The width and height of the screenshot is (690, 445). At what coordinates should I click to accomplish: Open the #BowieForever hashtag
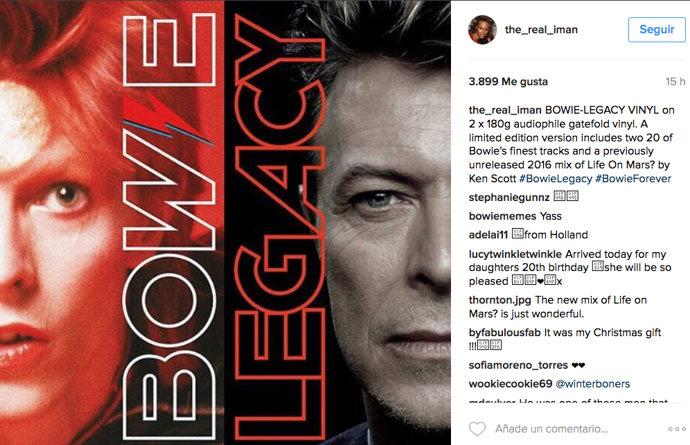(633, 179)
